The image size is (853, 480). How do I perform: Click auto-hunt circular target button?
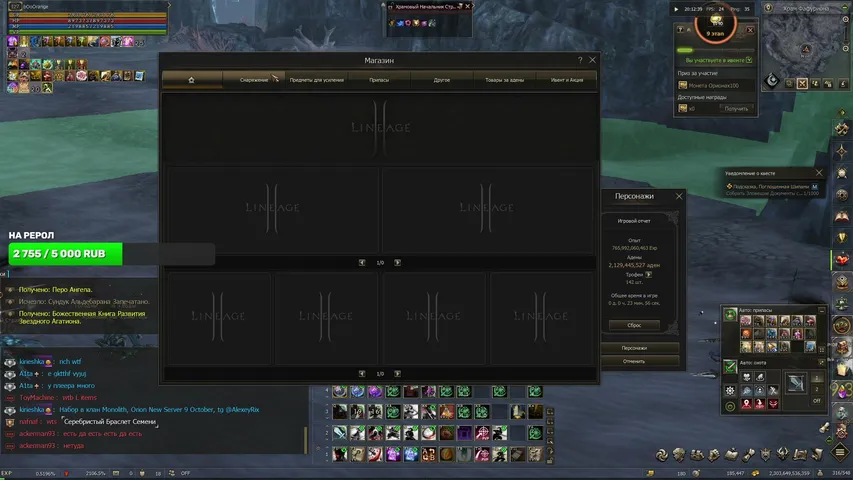[730, 406]
